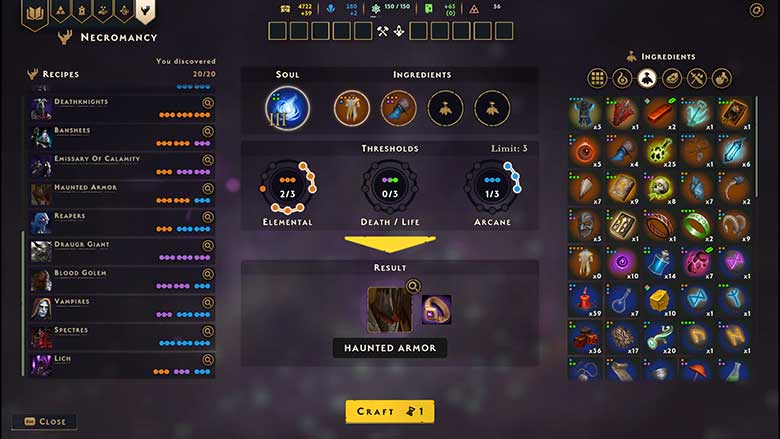Pick the green ring ingredient
780x439 pixels.
coord(697,225)
